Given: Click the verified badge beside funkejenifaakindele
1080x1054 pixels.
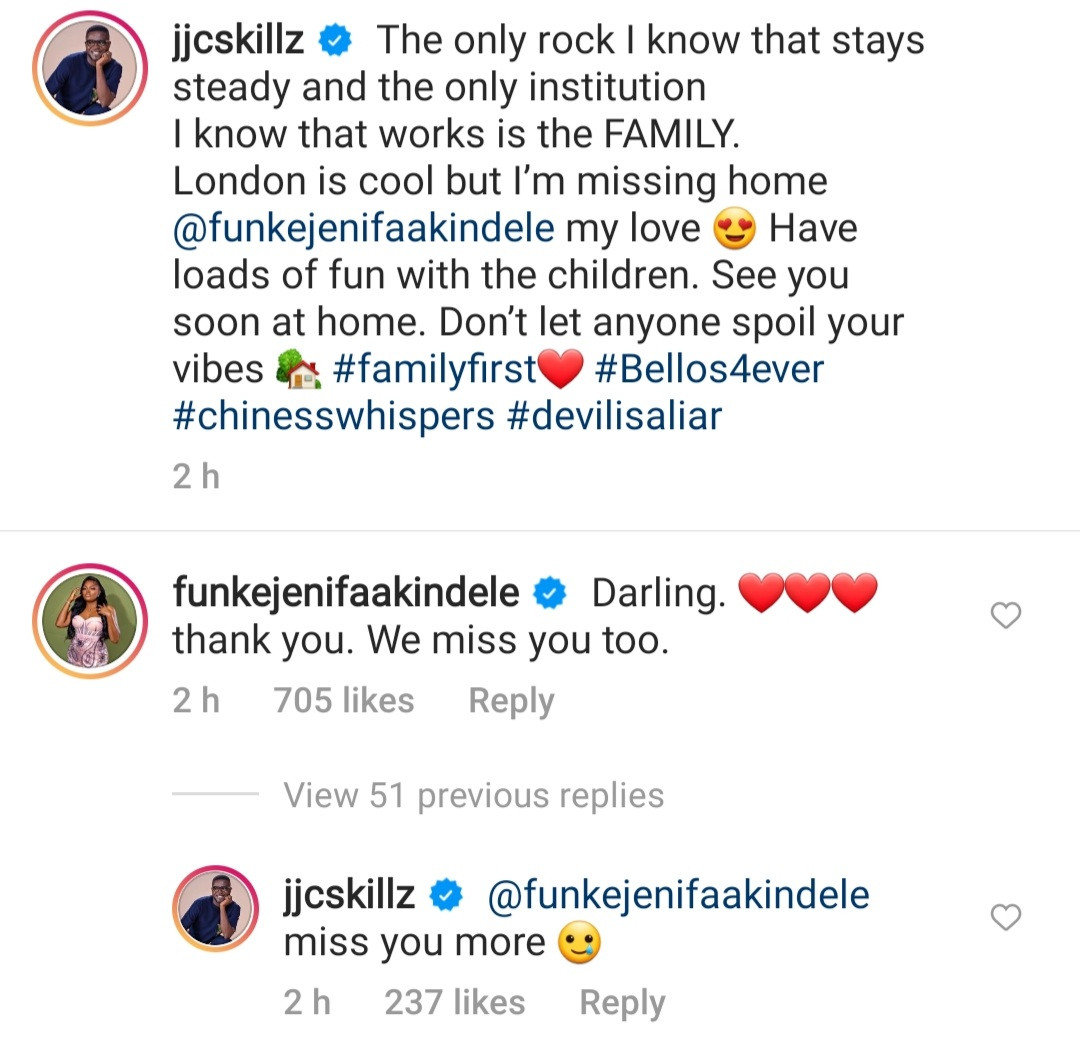Looking at the screenshot, I should [551, 592].
